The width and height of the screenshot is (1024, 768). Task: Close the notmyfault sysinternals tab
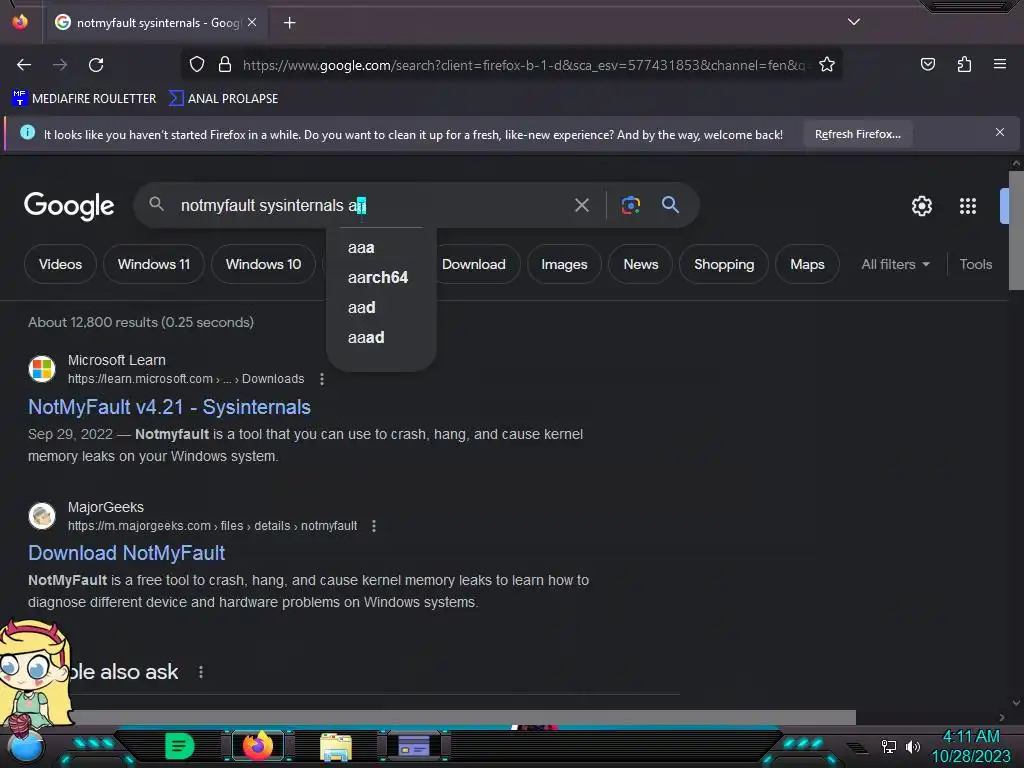[252, 23]
